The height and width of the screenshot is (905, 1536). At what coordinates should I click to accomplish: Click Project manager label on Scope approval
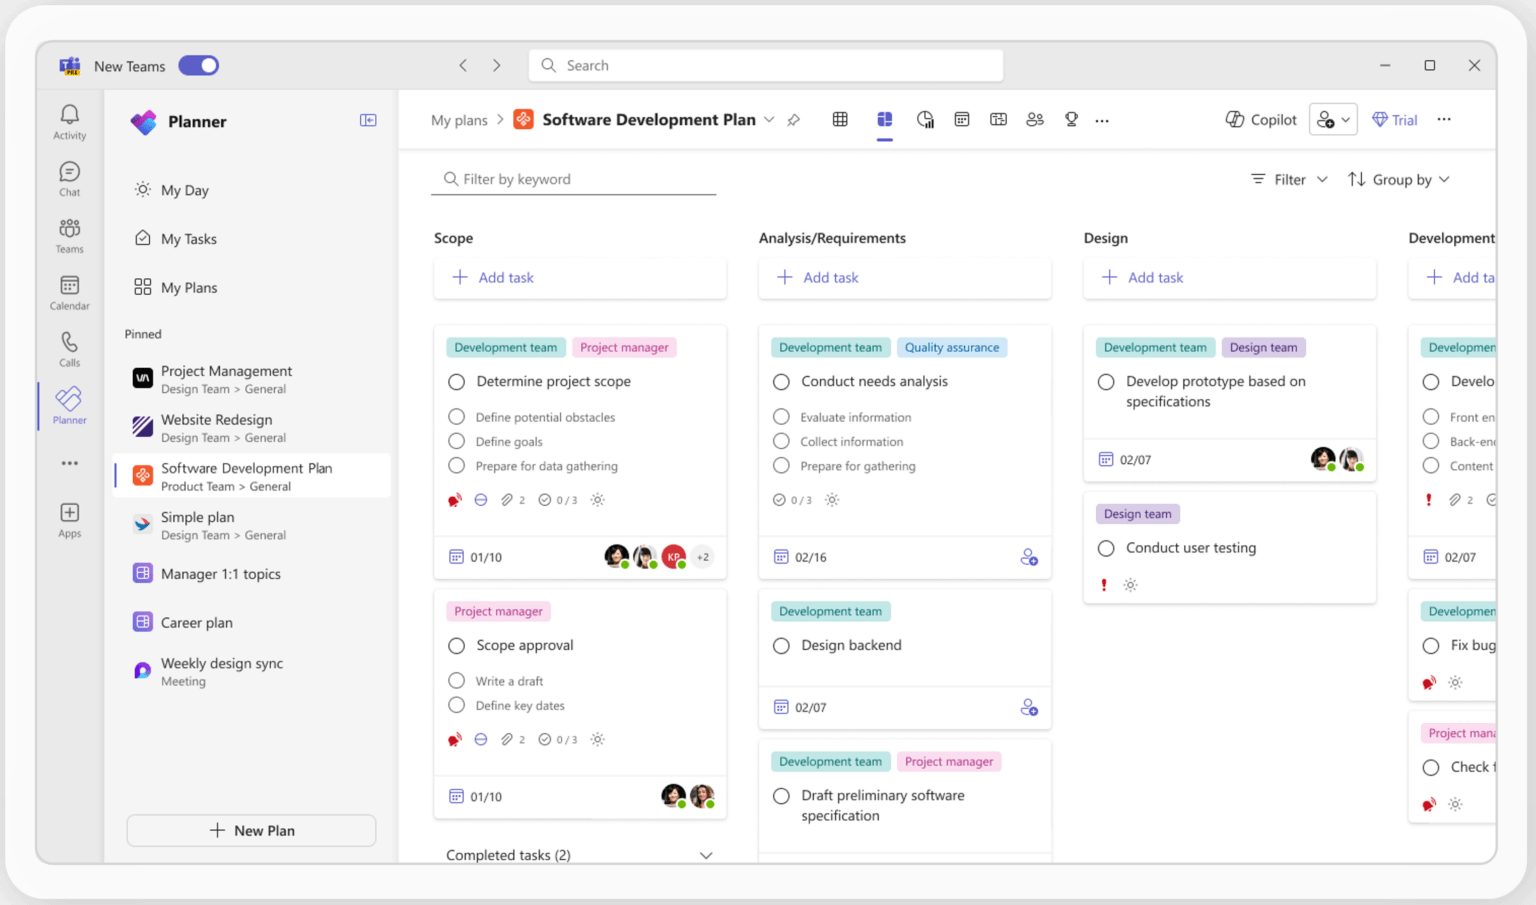pos(498,611)
